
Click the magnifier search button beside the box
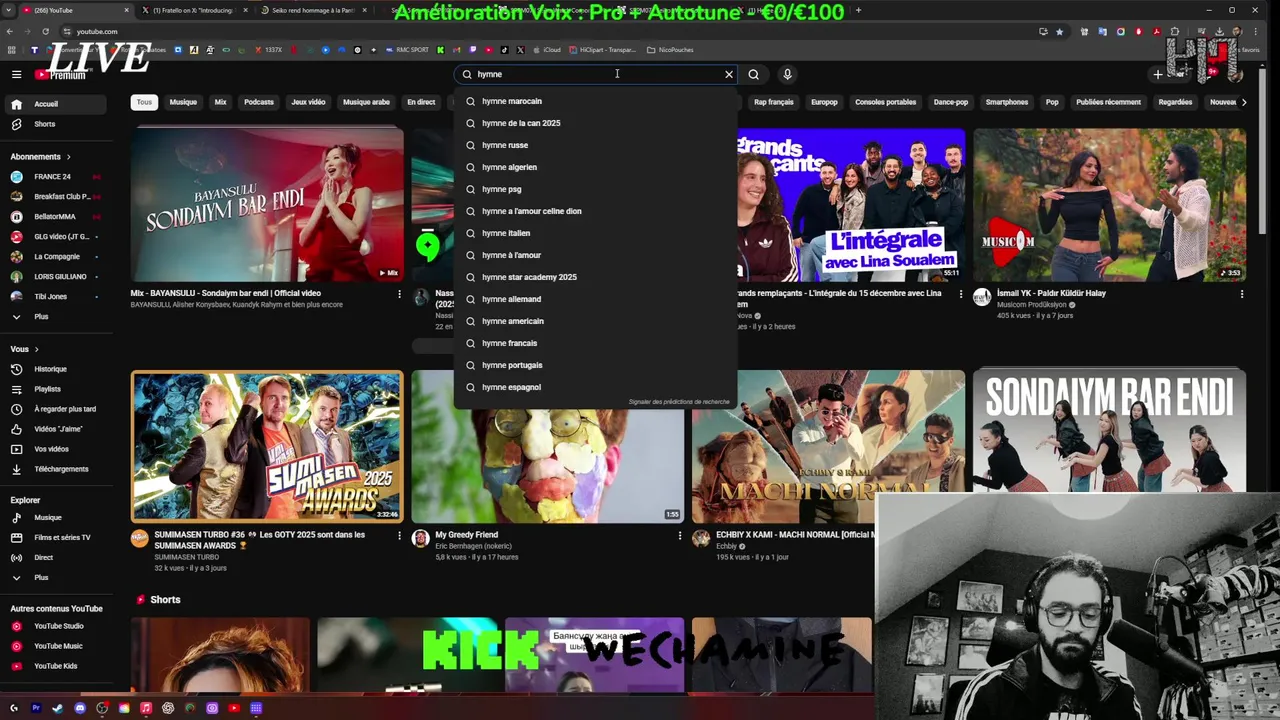pyautogui.click(x=754, y=74)
